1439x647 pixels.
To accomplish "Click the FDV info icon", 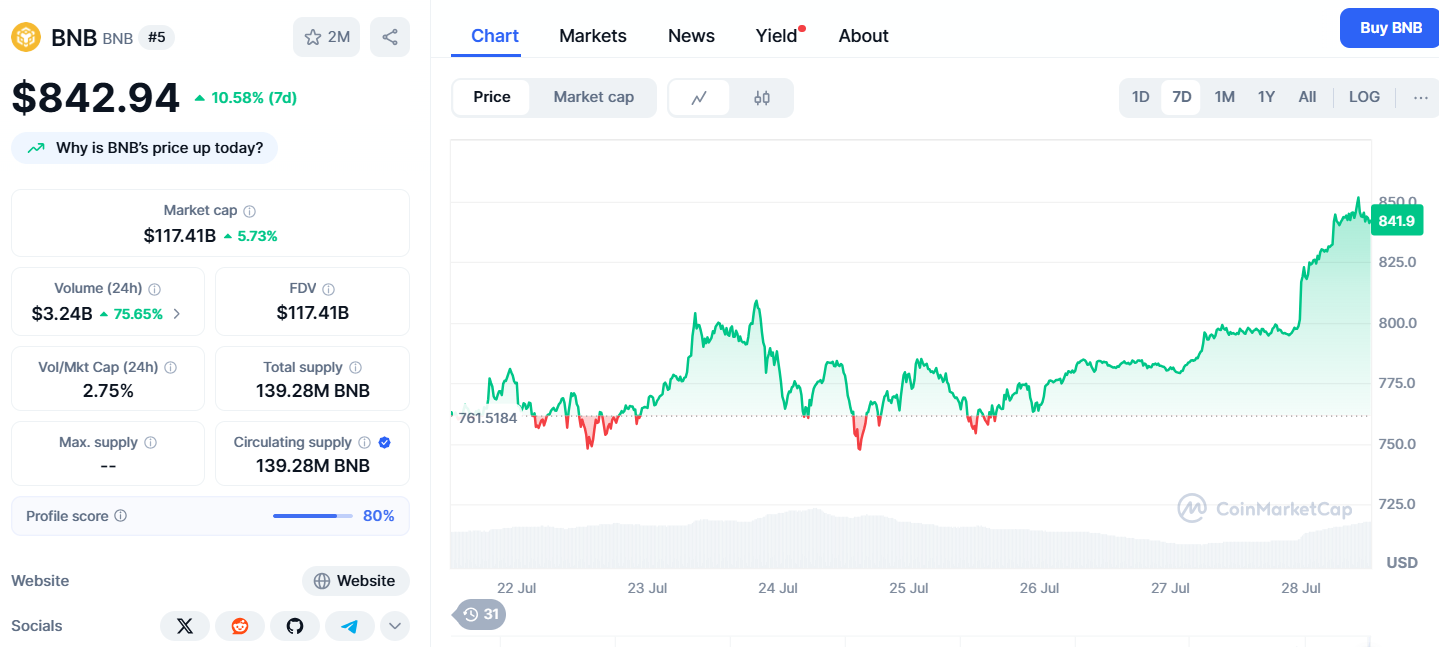I will pos(328,289).
